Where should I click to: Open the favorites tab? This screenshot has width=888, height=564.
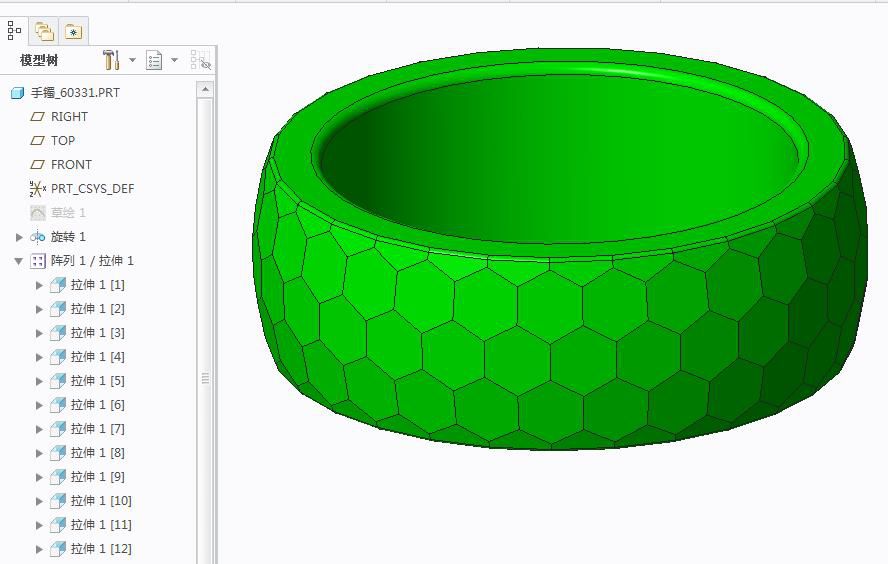[73, 31]
